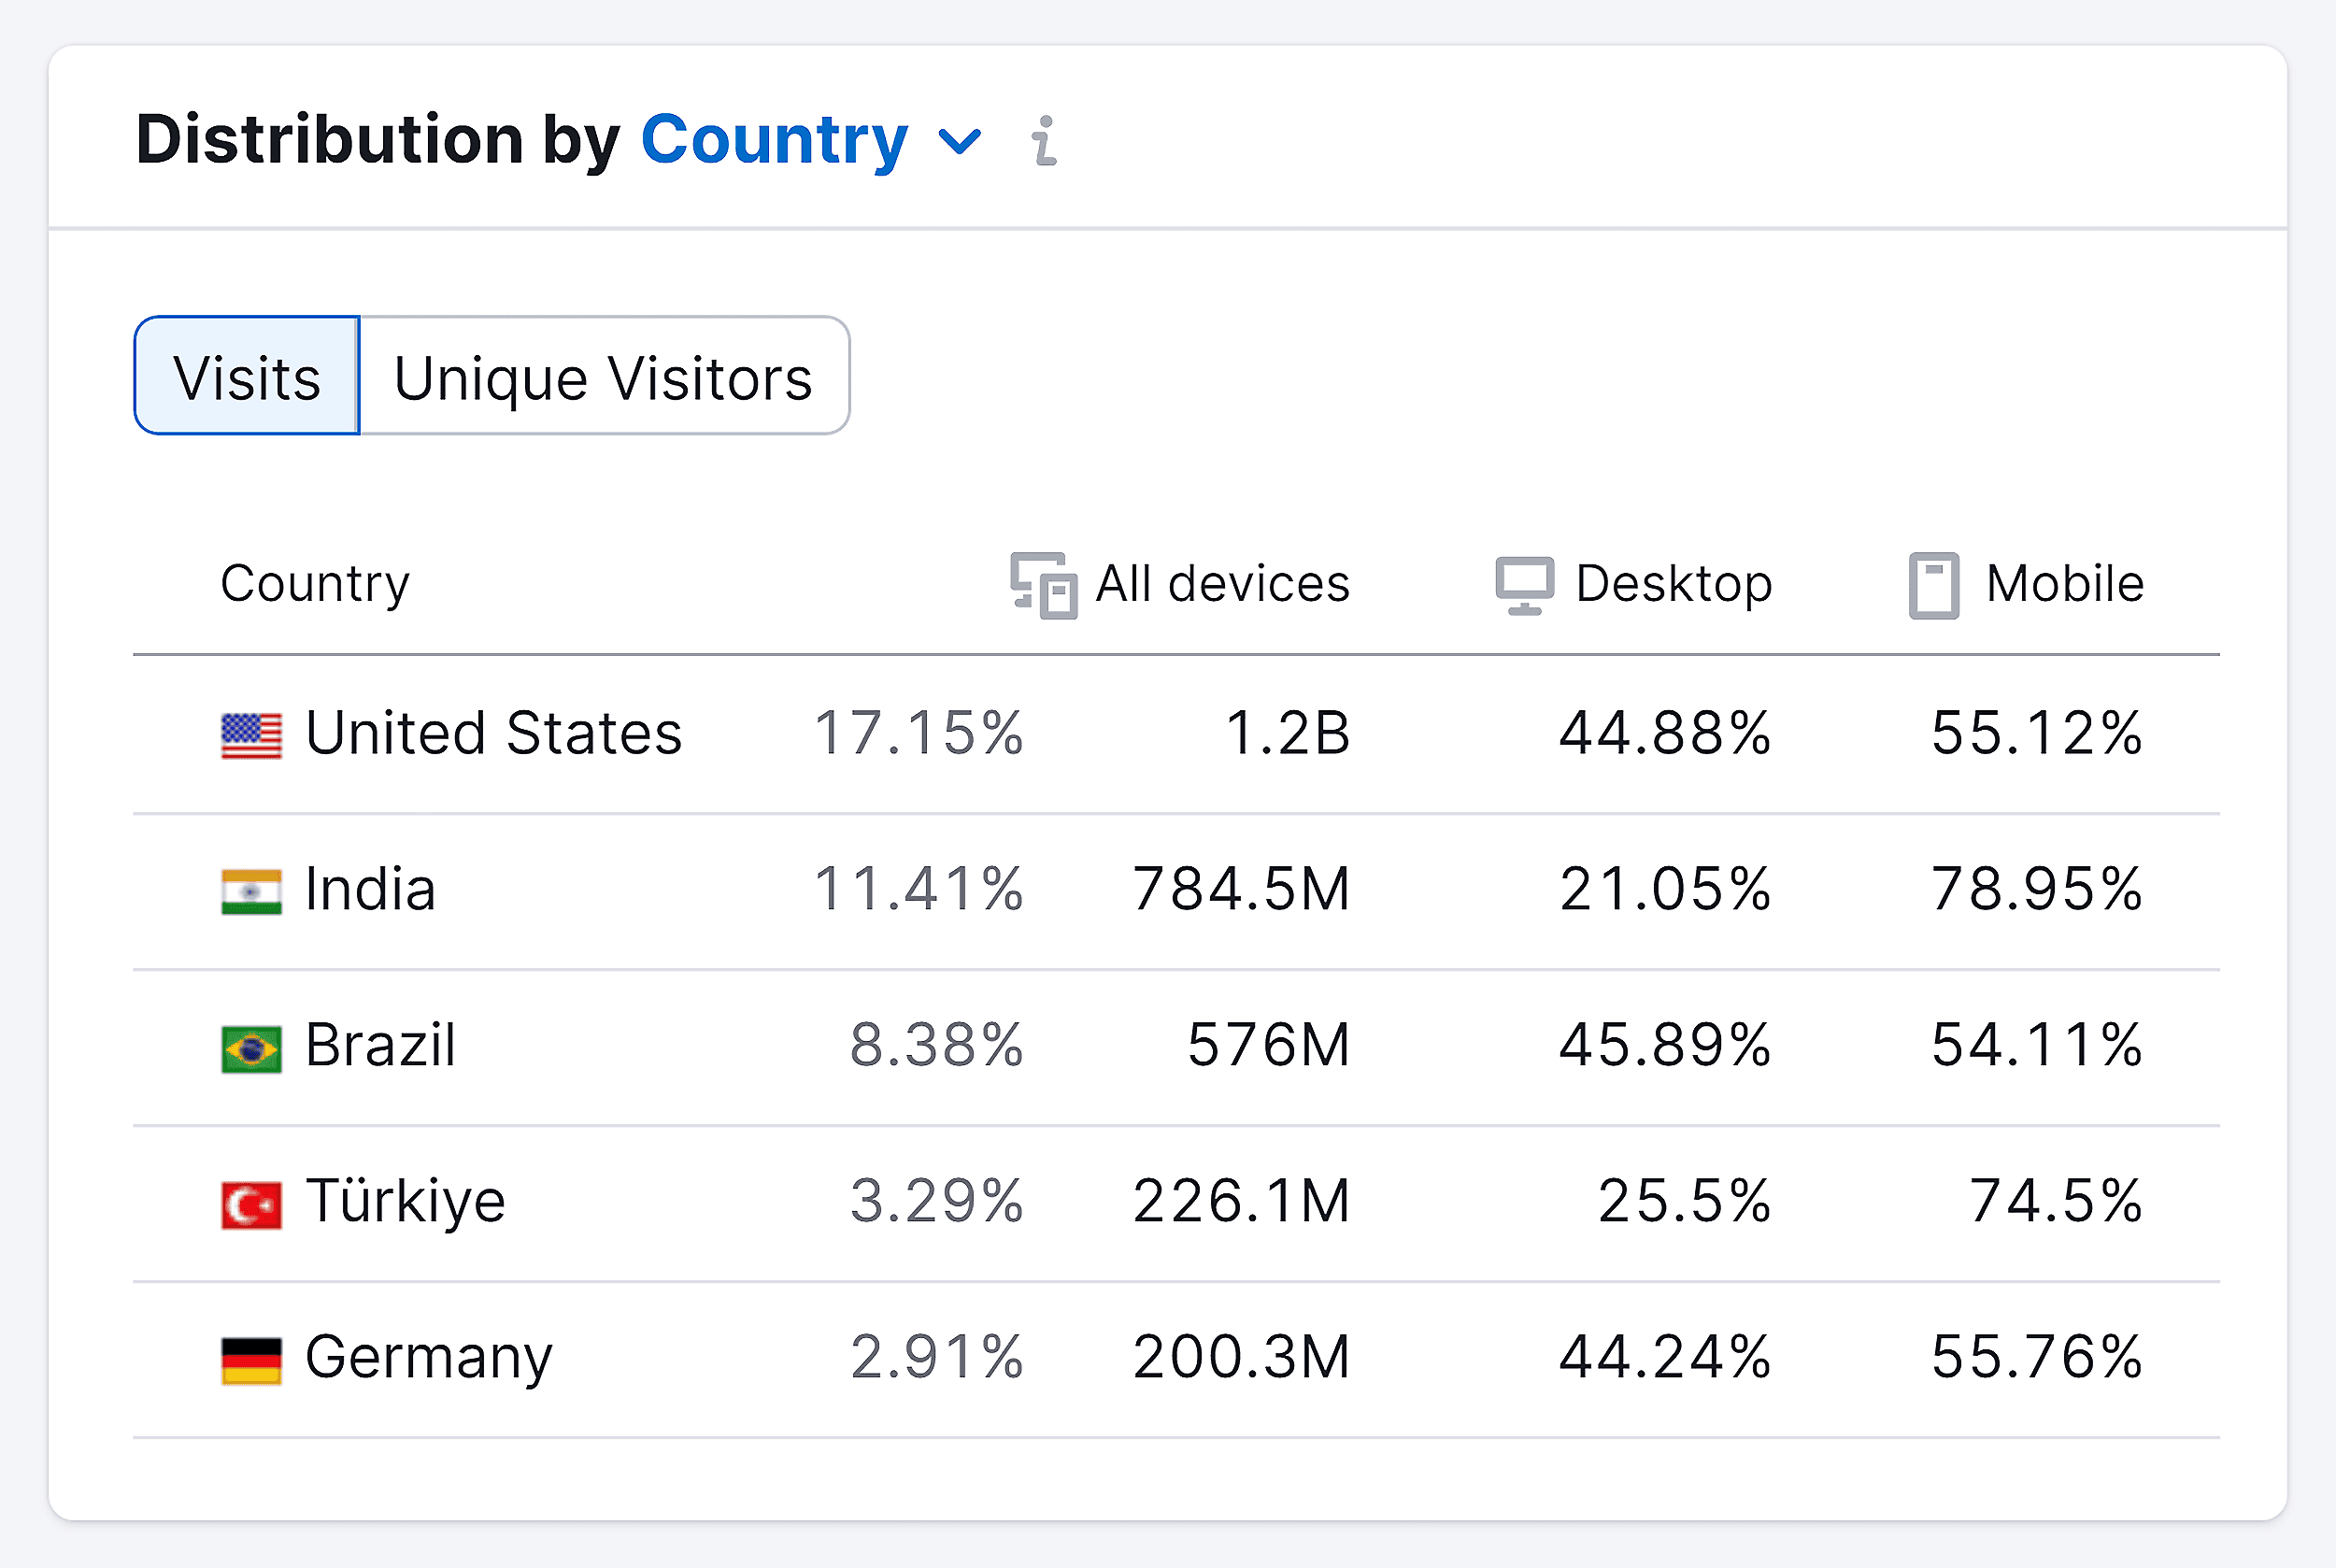Switch to Unique Visitors view
Screen dimensions: 2336x1568
point(603,377)
